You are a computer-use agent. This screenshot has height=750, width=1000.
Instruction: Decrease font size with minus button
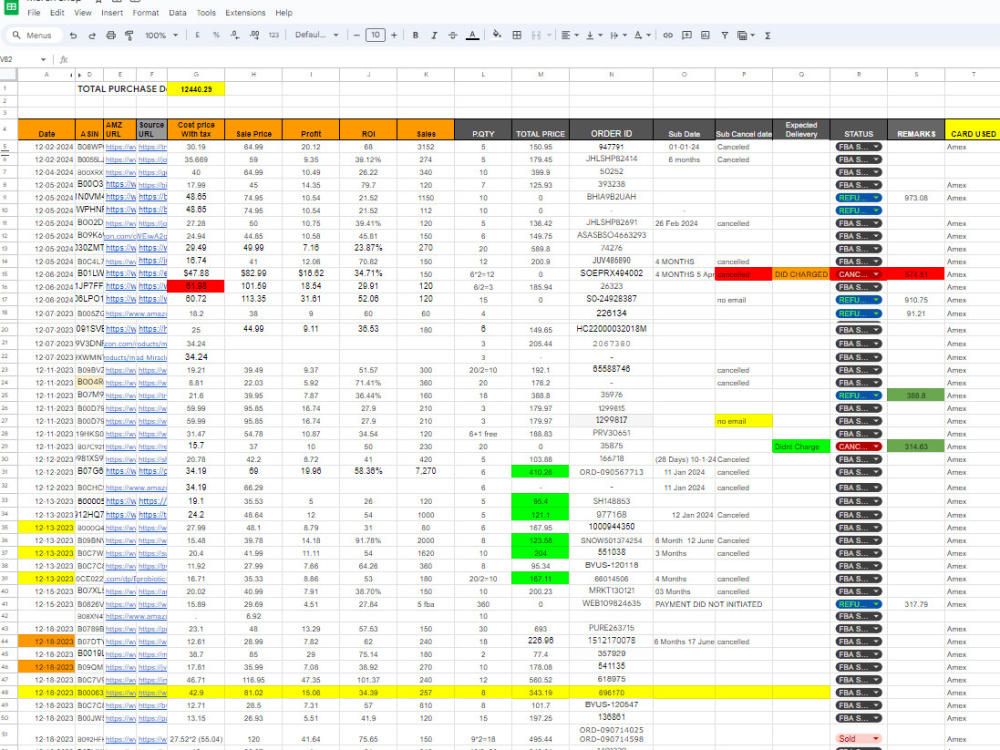coord(357,36)
